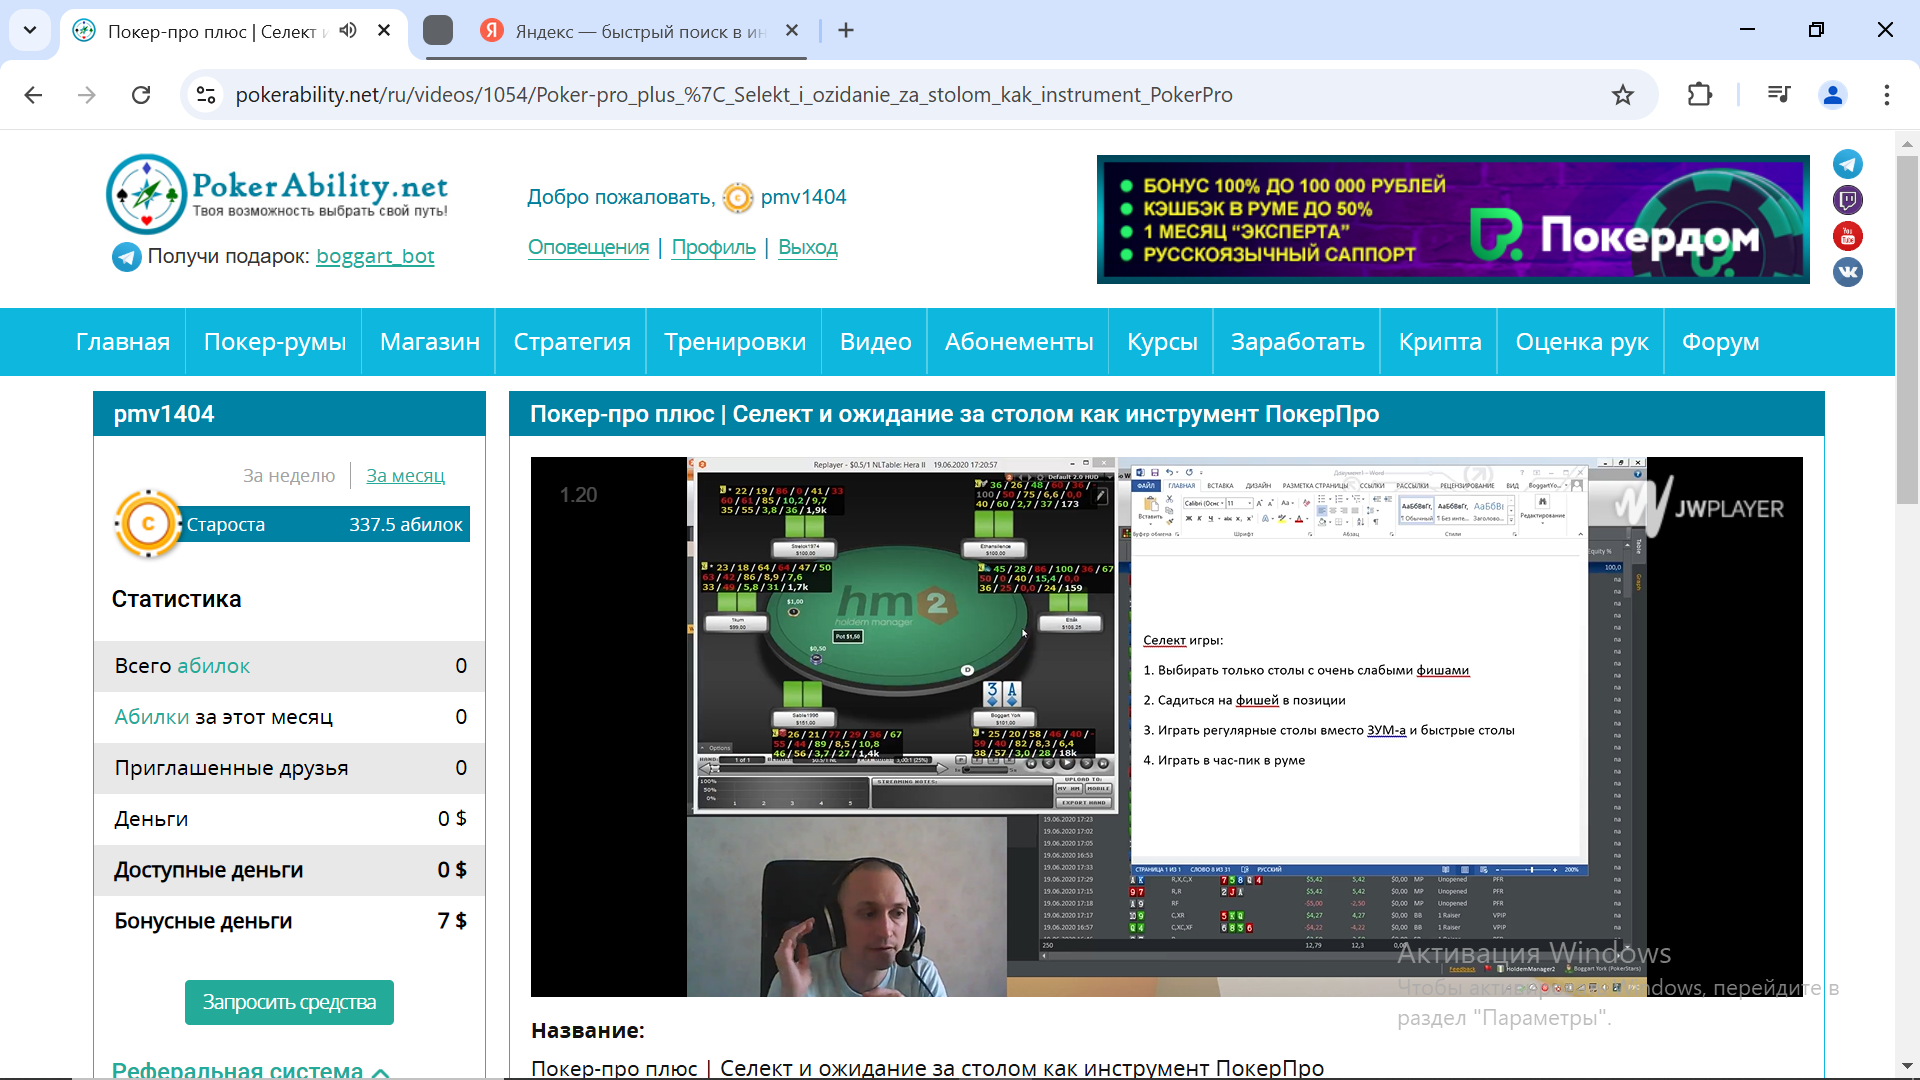Click the Староста 337.5 абилок progress bar

click(325, 524)
